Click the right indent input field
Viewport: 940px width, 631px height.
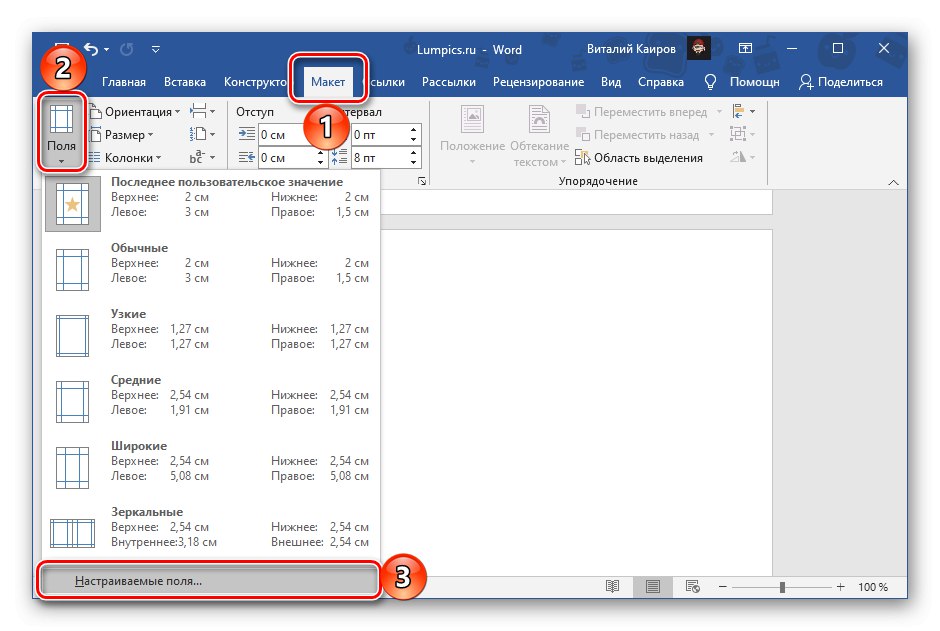point(287,158)
